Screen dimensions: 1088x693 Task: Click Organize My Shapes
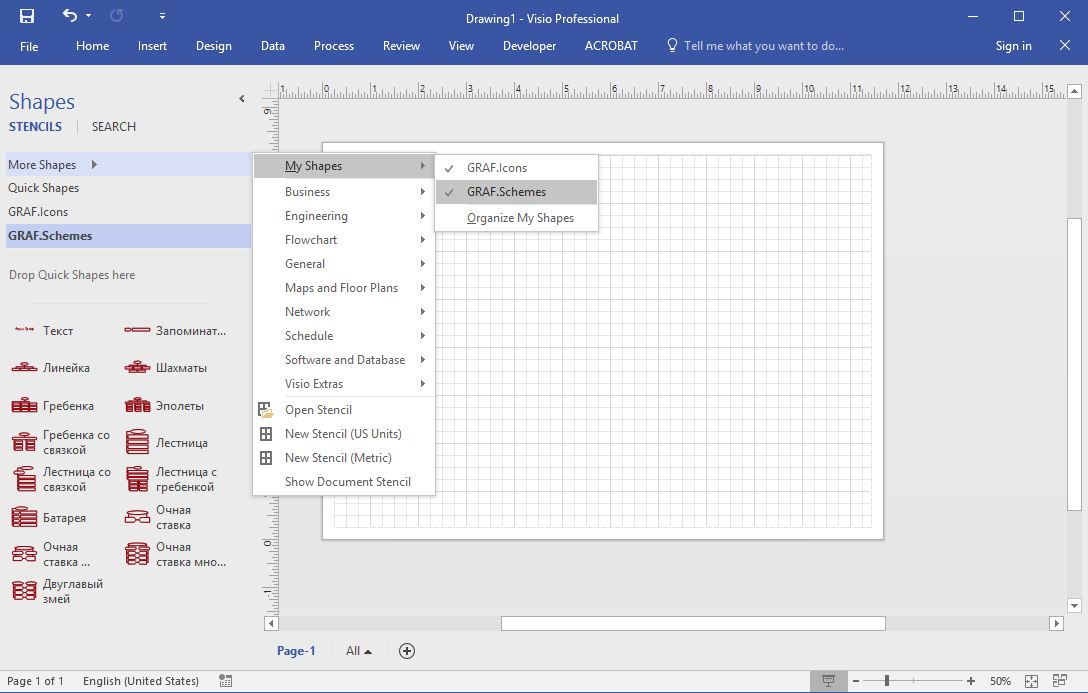pos(520,218)
